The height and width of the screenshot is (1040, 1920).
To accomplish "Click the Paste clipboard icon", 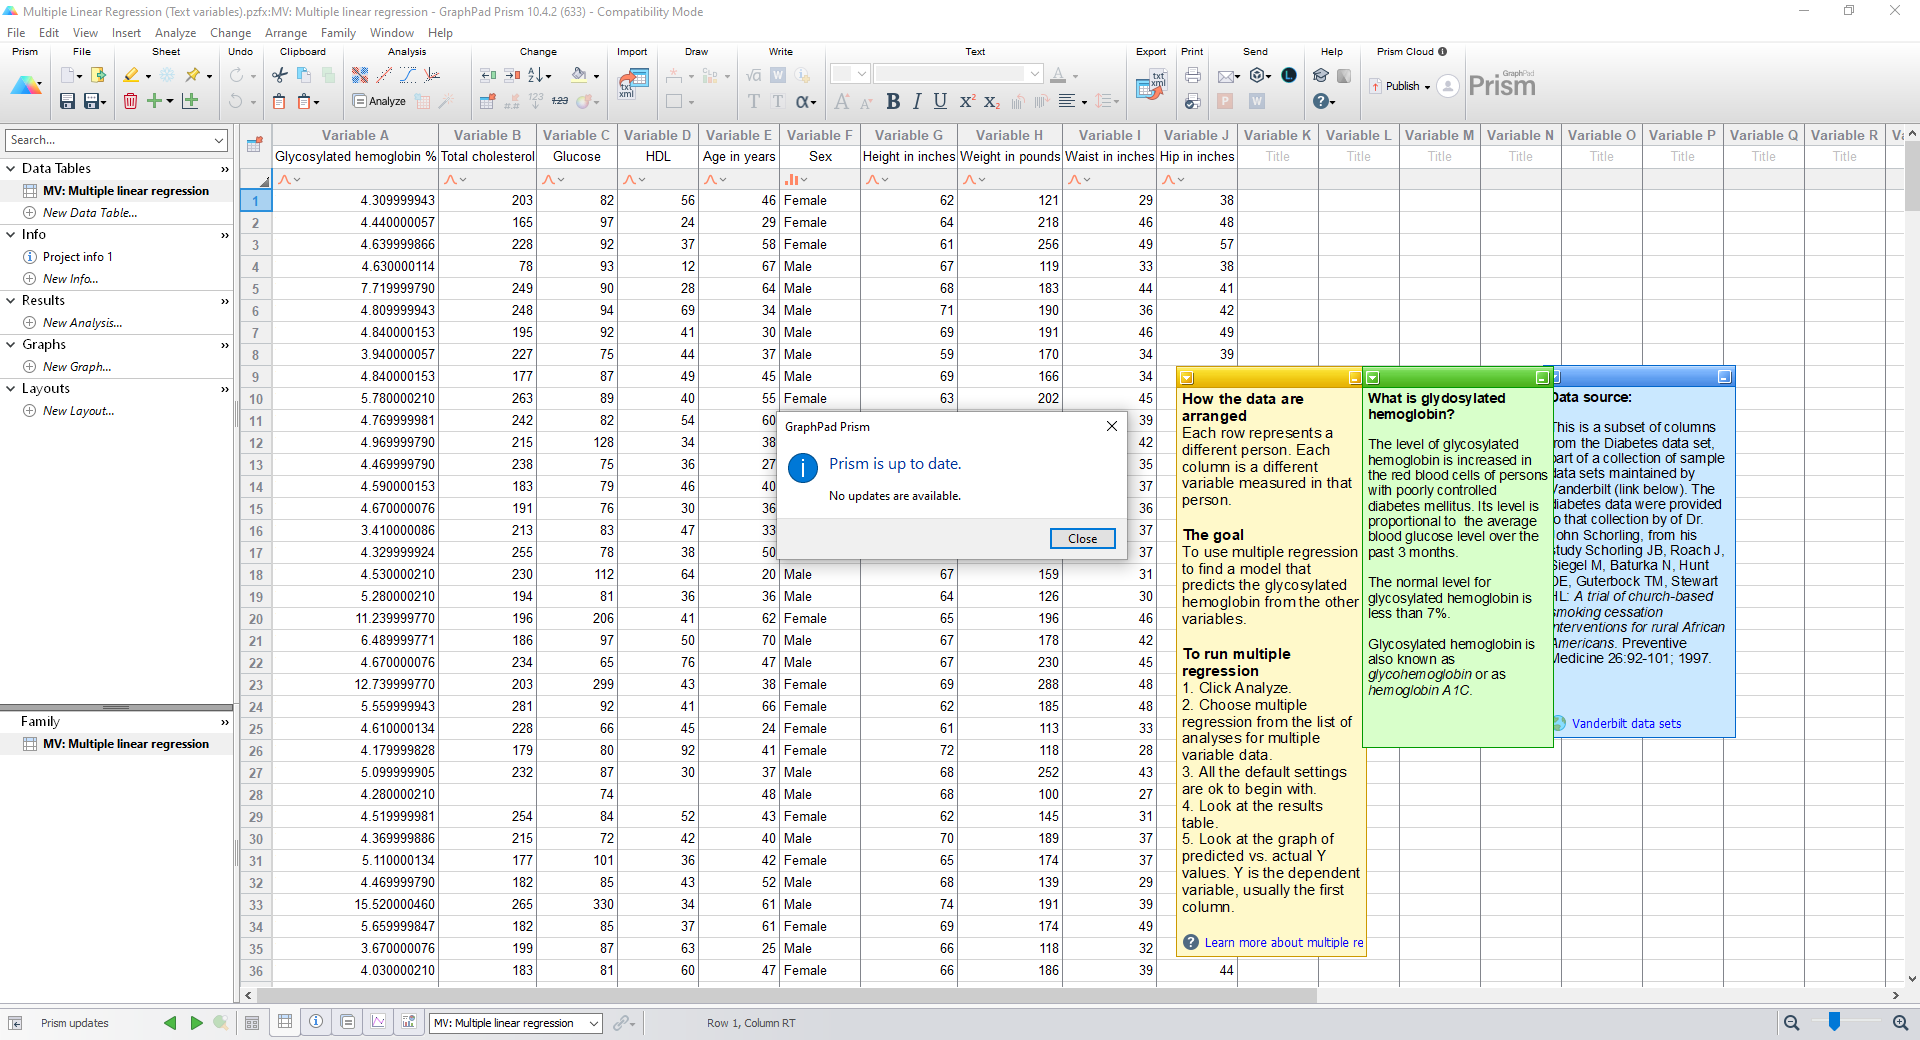I will (x=280, y=101).
